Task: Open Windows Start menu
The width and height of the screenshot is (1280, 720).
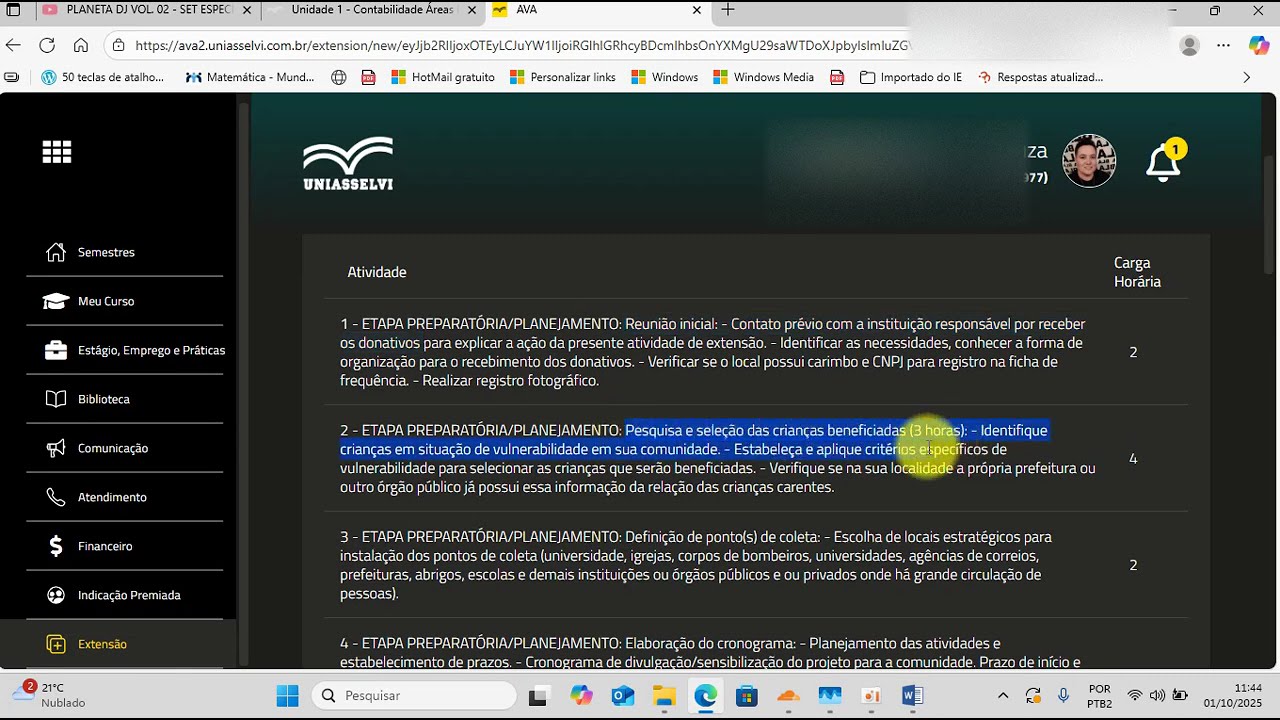Action: click(x=287, y=695)
